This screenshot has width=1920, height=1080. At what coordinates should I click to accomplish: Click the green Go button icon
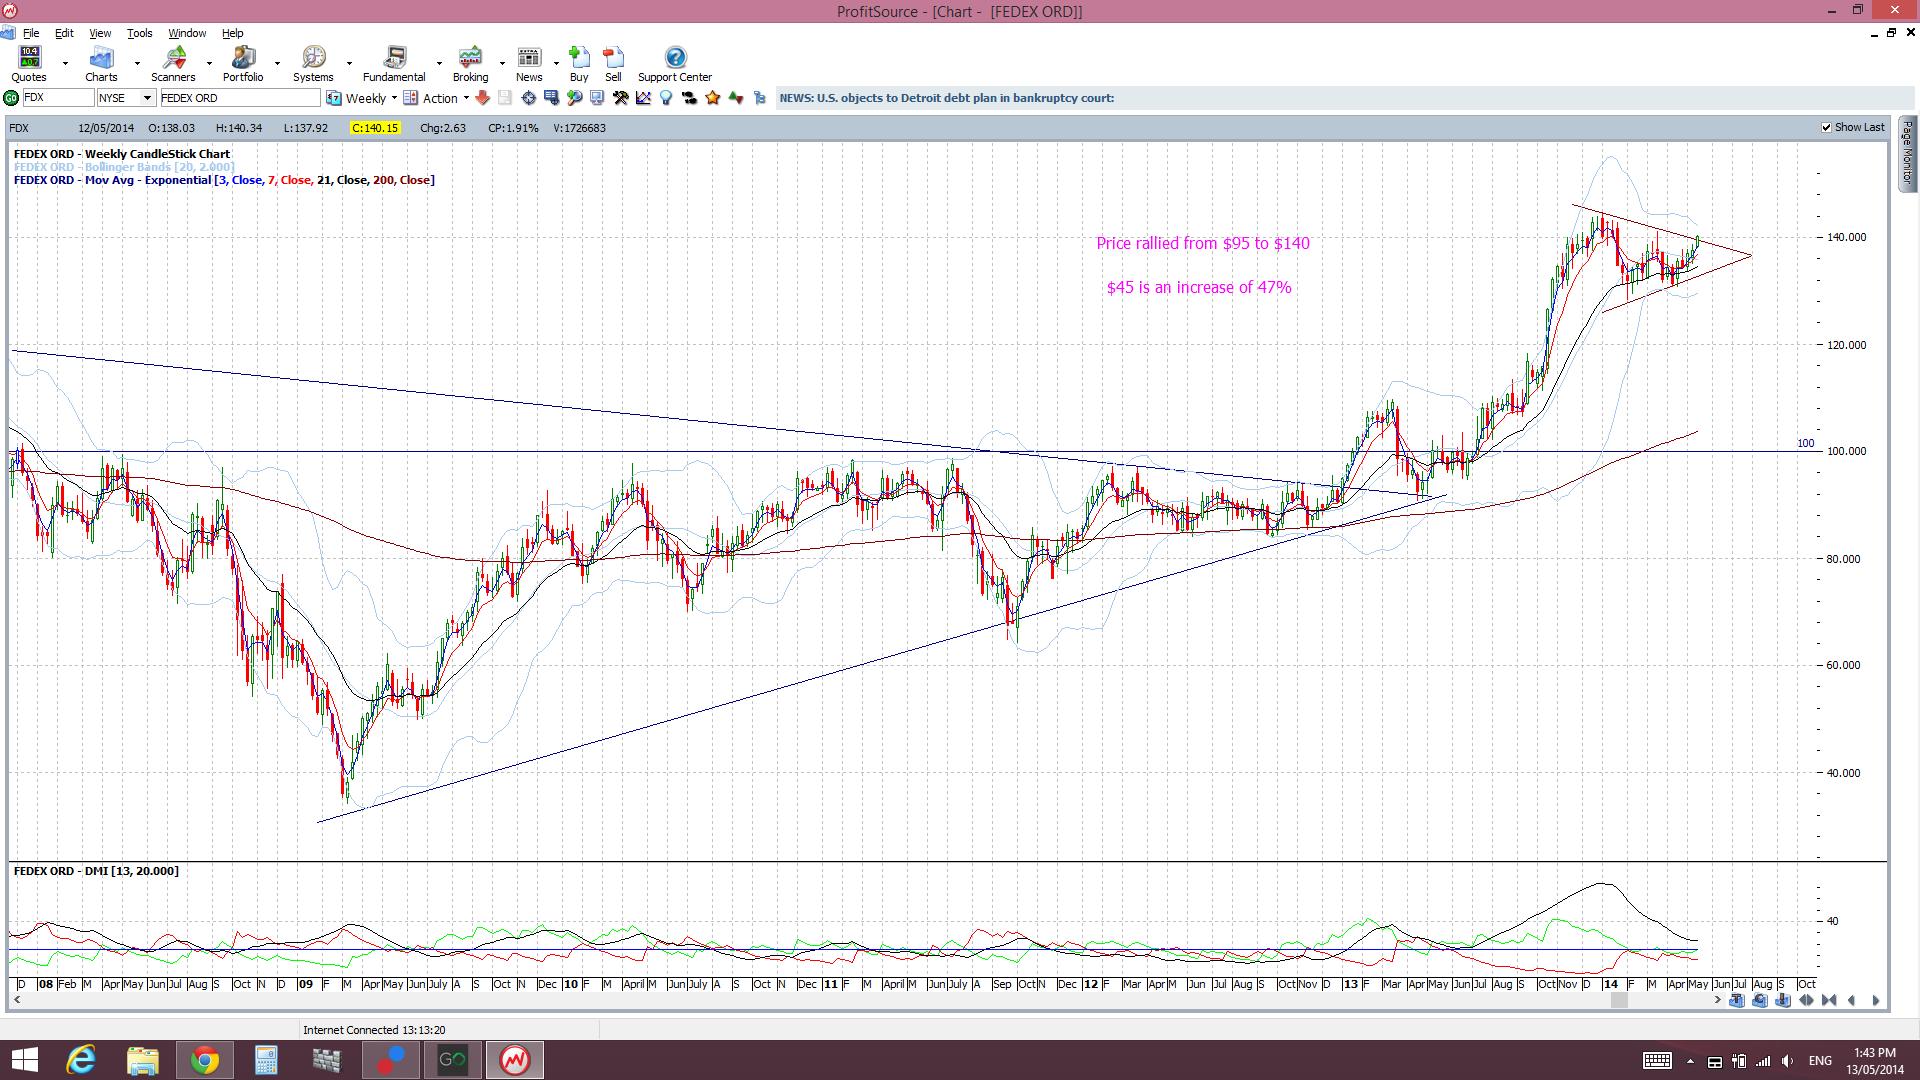11,98
